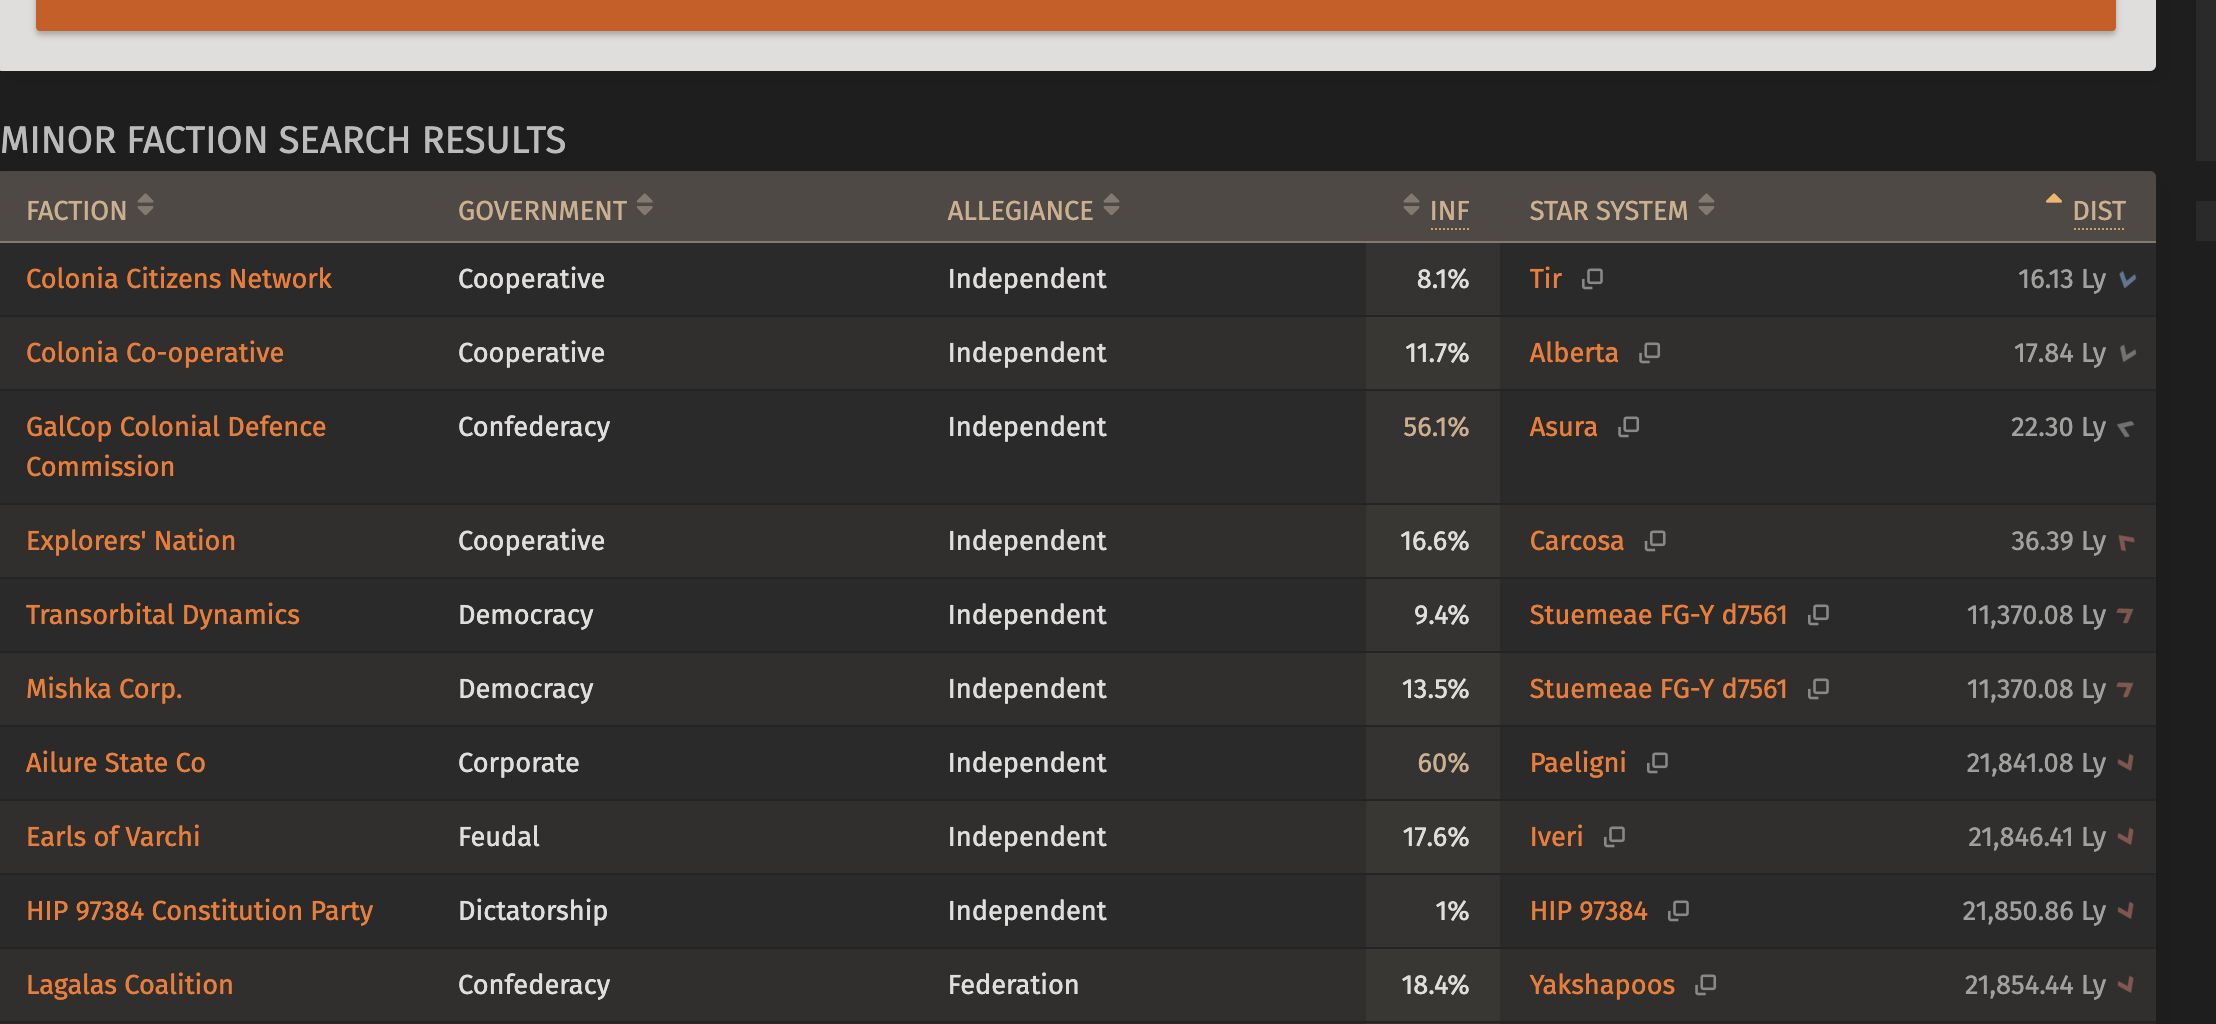Click direction arrow beside 17.84 Ly

click(x=2127, y=354)
